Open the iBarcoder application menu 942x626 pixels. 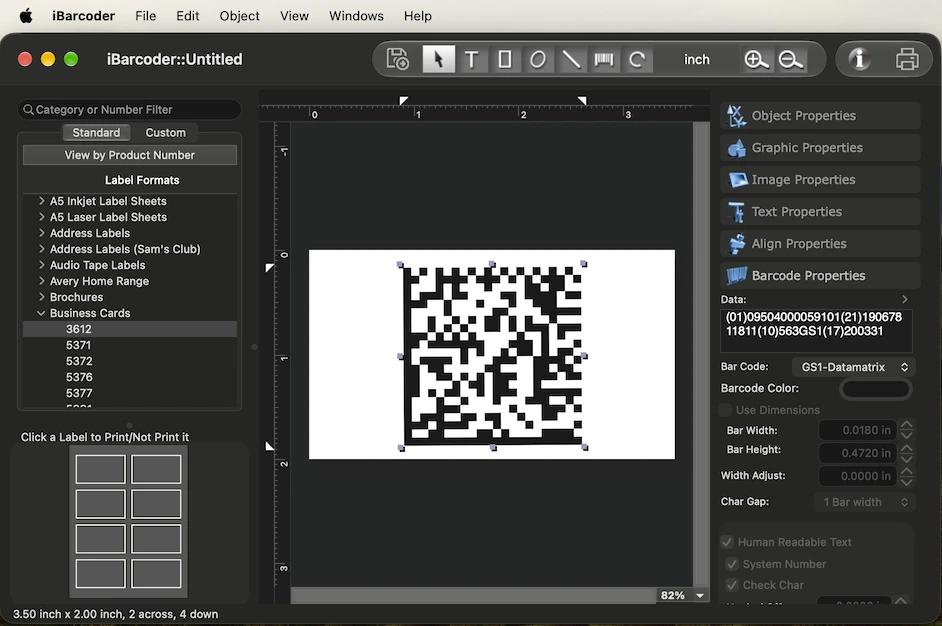pos(84,16)
